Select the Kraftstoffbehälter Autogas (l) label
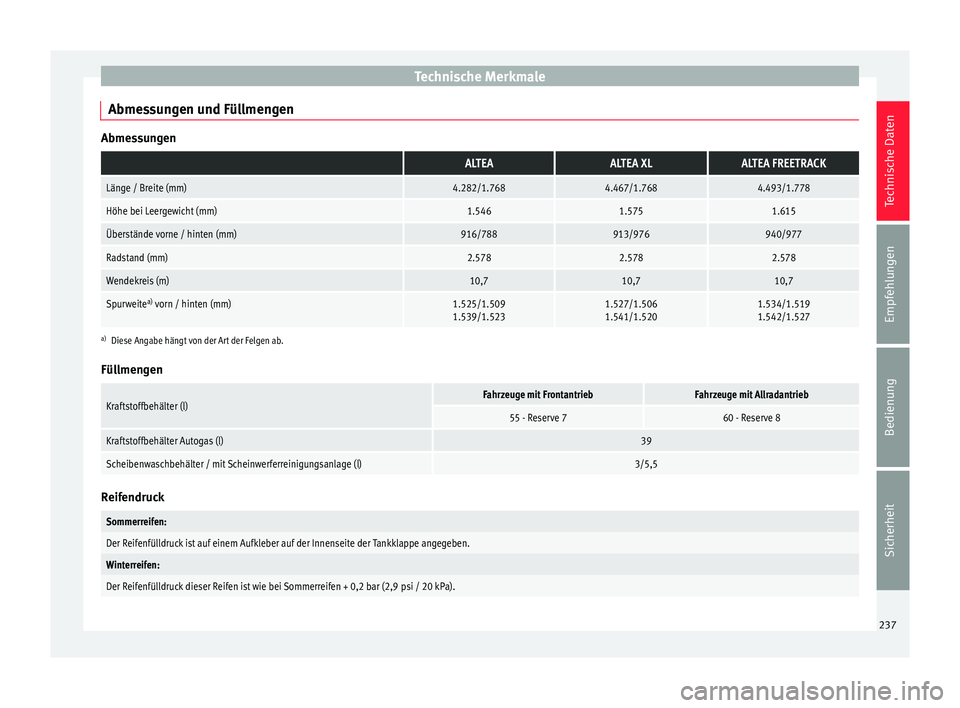The image size is (960, 708). click(165, 441)
